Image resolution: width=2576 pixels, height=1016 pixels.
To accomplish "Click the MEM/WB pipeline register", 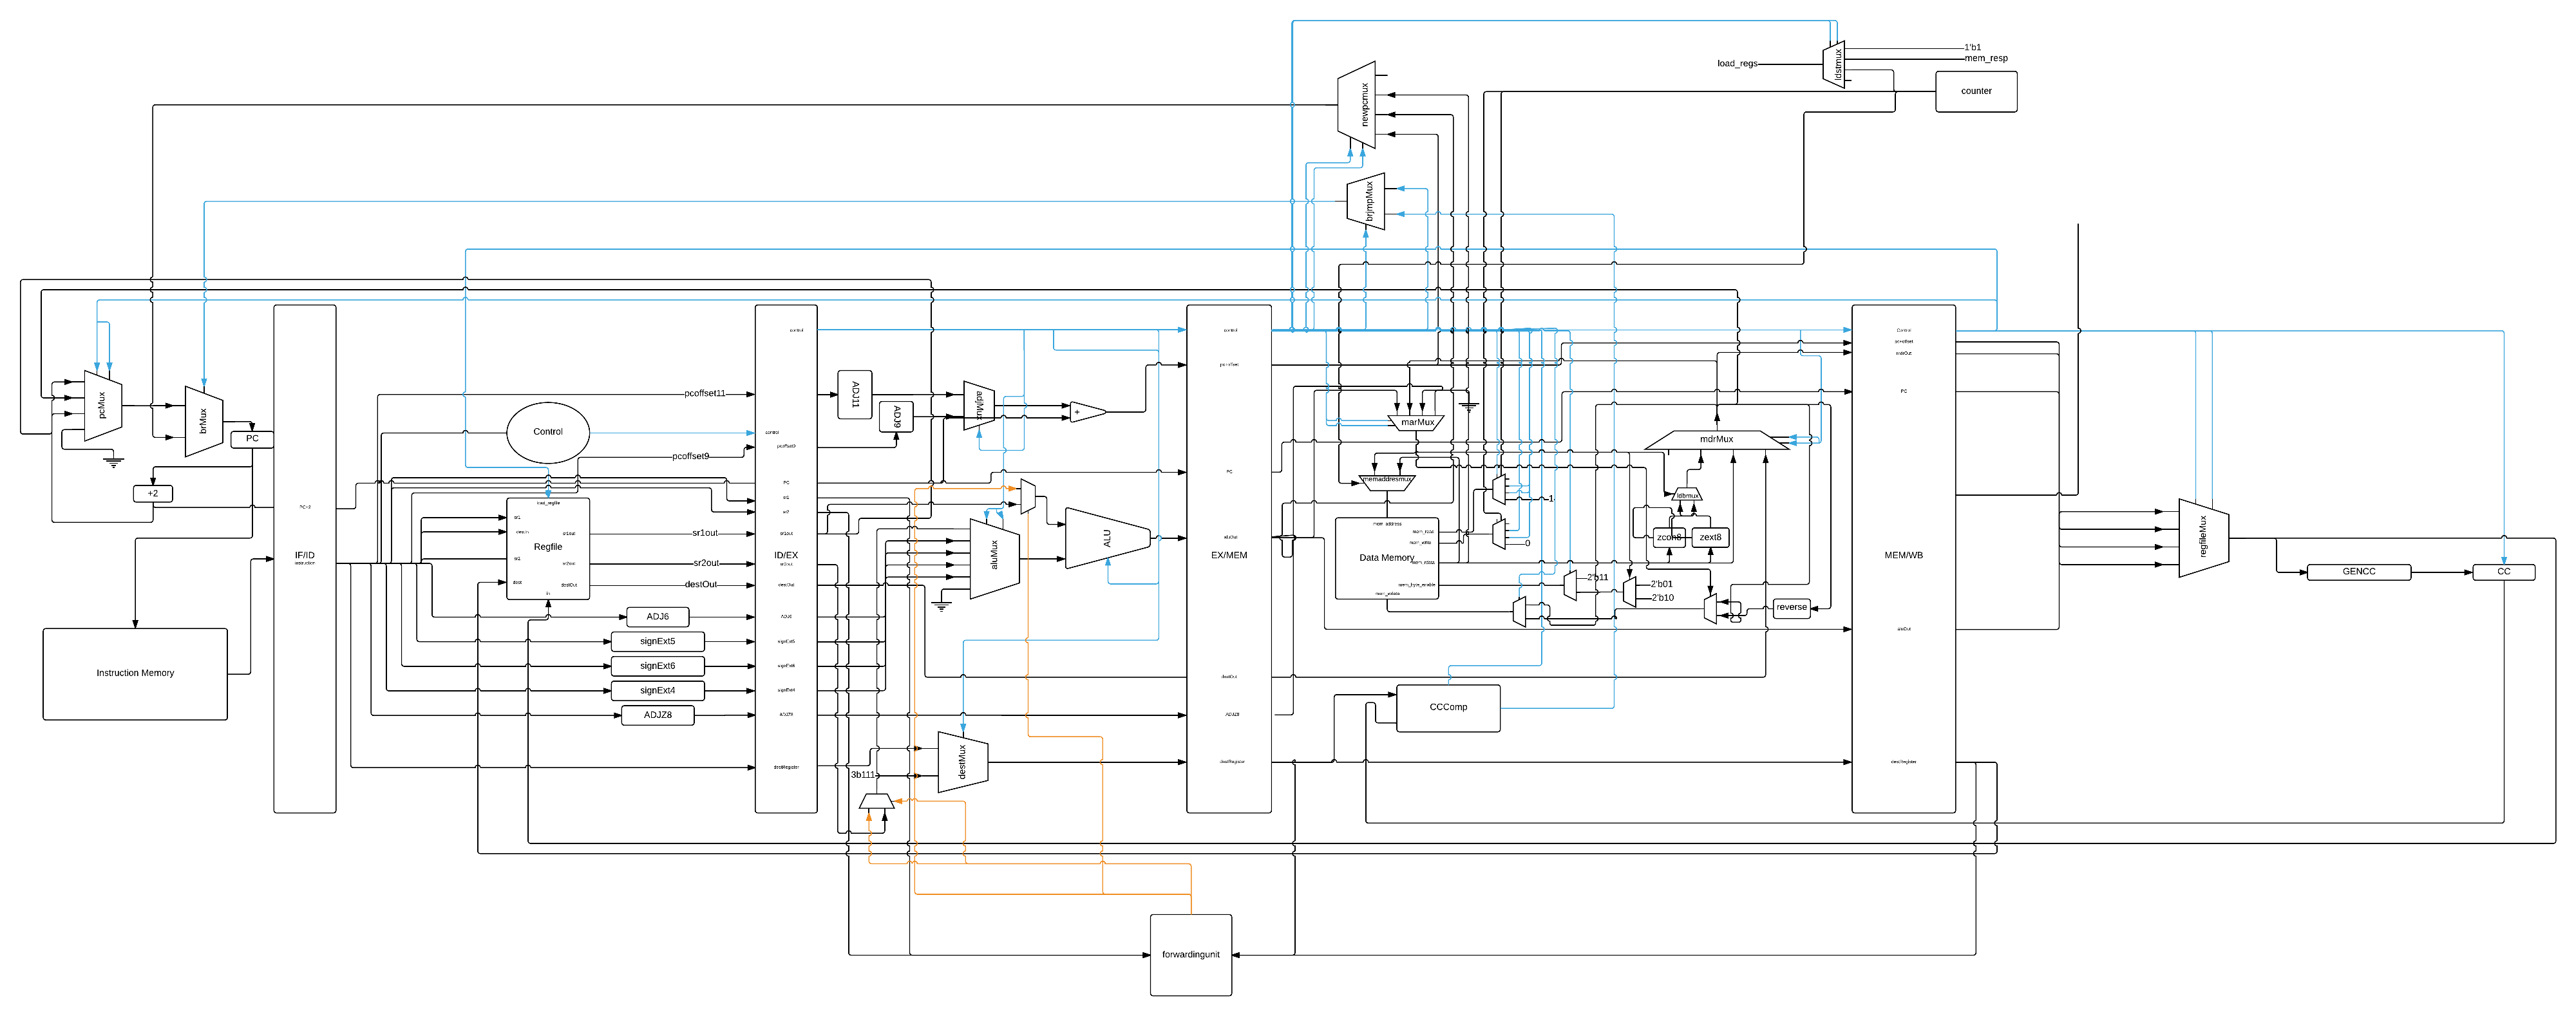I will tap(1904, 559).
